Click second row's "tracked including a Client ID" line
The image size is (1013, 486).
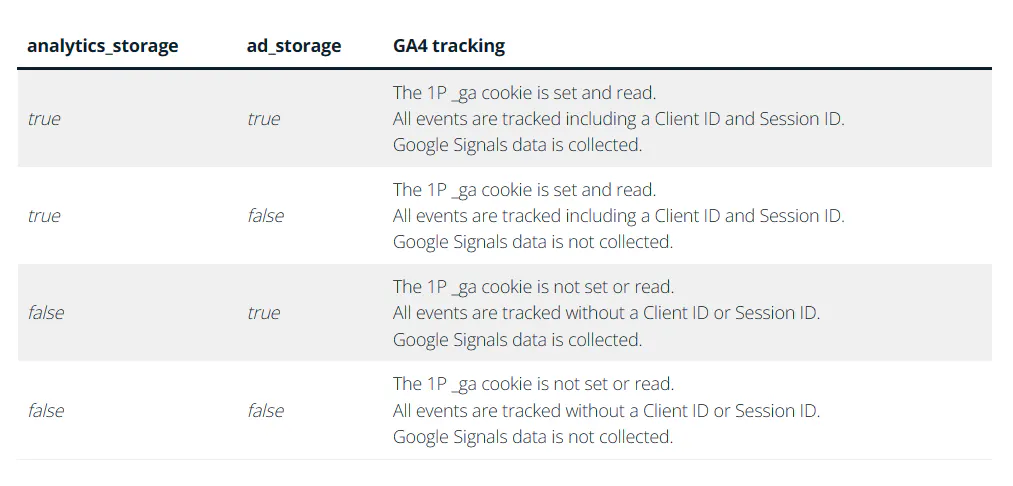click(618, 216)
